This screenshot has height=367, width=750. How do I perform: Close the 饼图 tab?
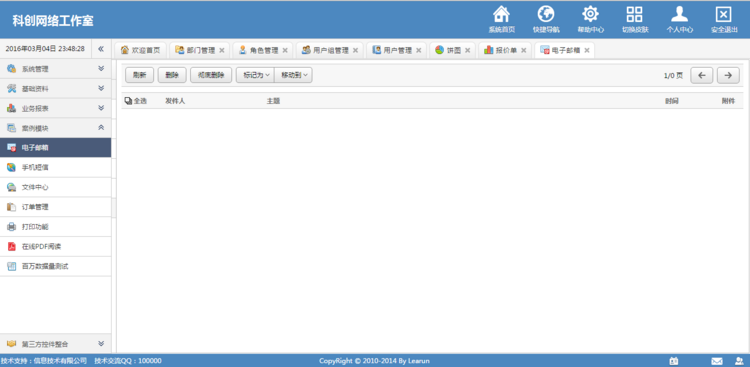[x=467, y=50]
